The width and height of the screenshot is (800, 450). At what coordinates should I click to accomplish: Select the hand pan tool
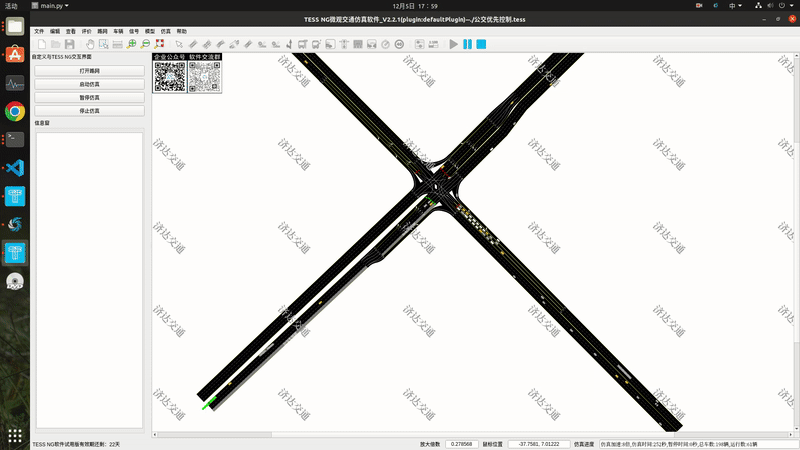tap(90, 44)
